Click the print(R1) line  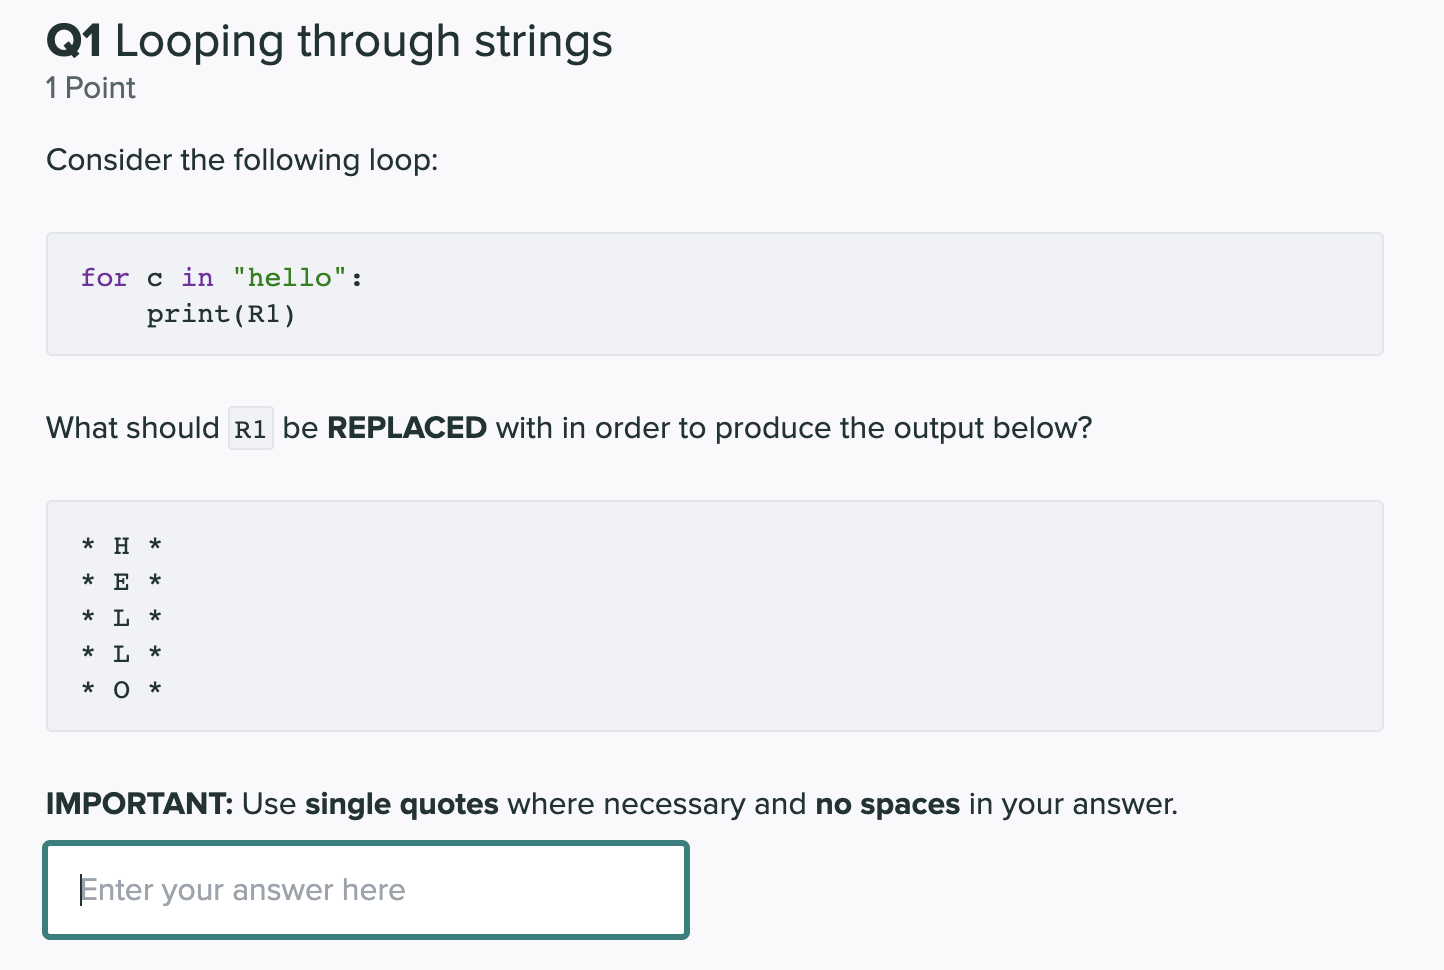click(x=222, y=313)
